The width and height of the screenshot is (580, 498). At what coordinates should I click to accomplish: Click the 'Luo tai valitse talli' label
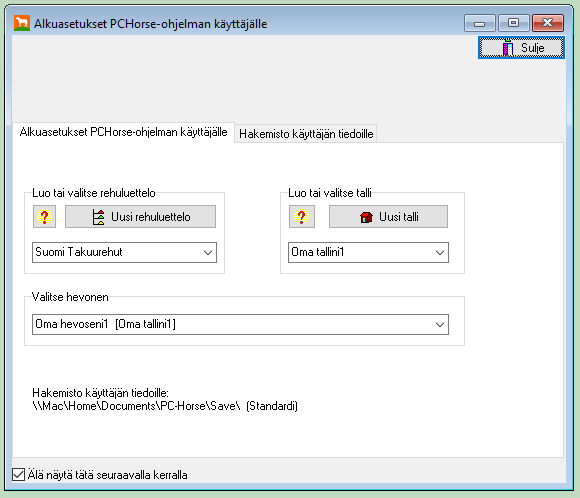click(x=330, y=193)
